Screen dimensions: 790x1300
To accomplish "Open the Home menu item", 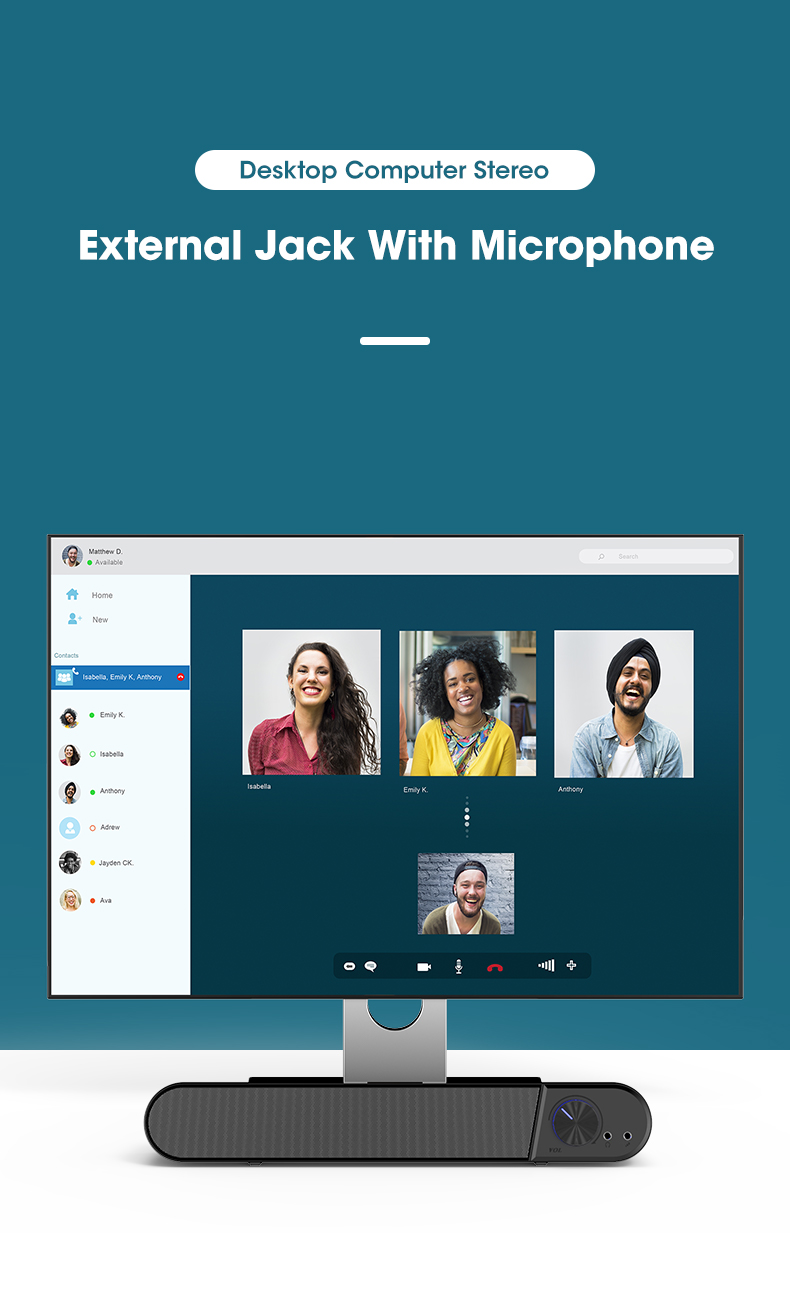I will coord(102,595).
